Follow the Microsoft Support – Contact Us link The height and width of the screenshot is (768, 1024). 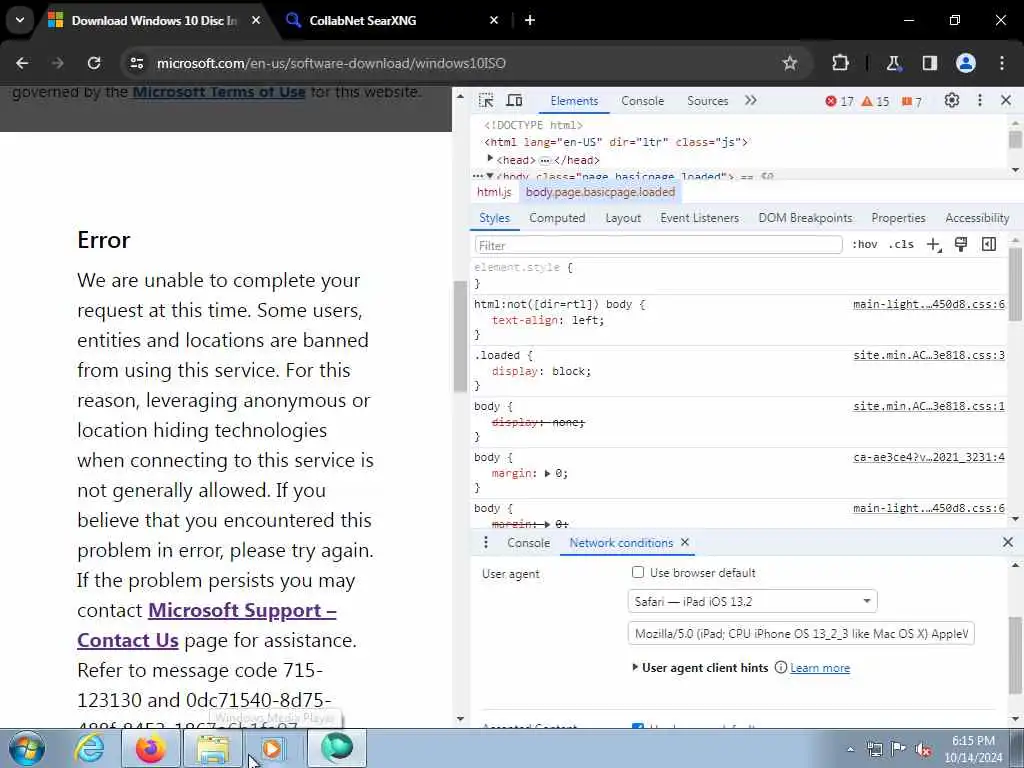(207, 625)
